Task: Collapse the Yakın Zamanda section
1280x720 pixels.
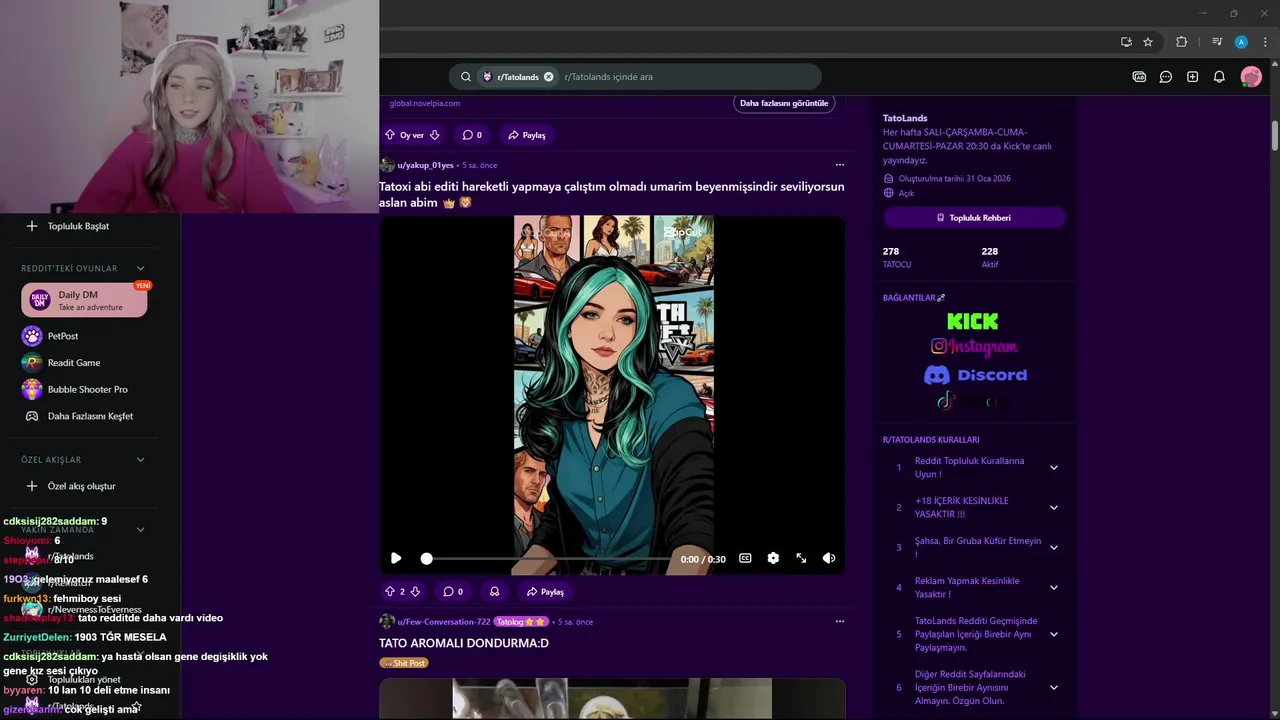Action: point(140,529)
